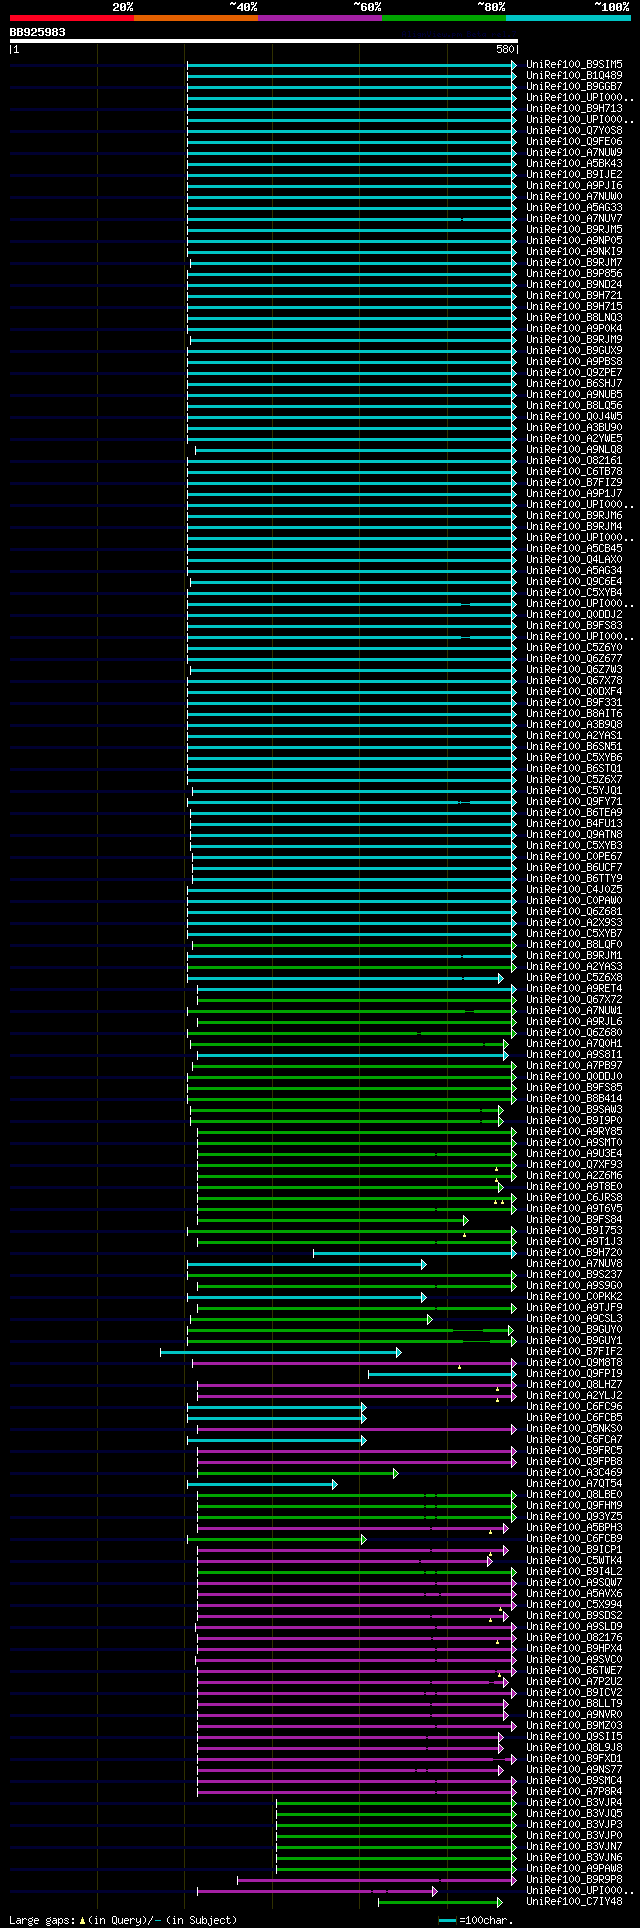Select the UniRef100_A7QT54 label
Screen dimensions: 640x1928
[x=574, y=1483]
